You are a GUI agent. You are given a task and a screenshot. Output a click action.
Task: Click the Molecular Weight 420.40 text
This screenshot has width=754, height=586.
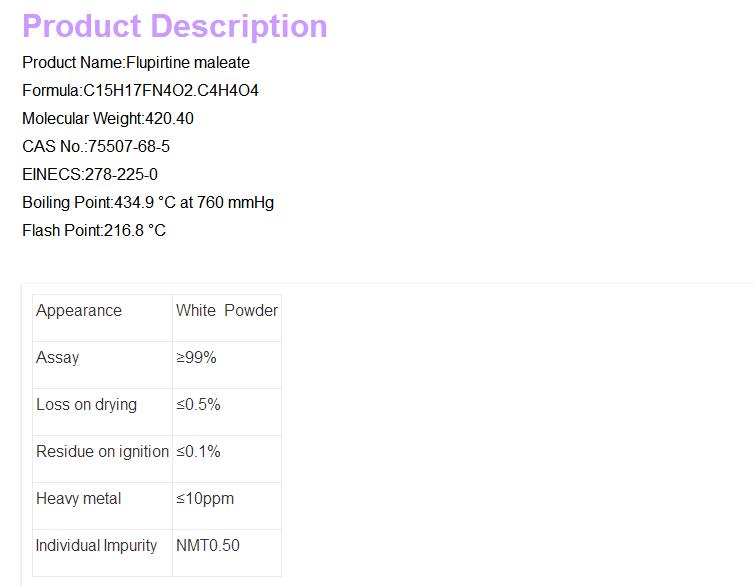108,118
